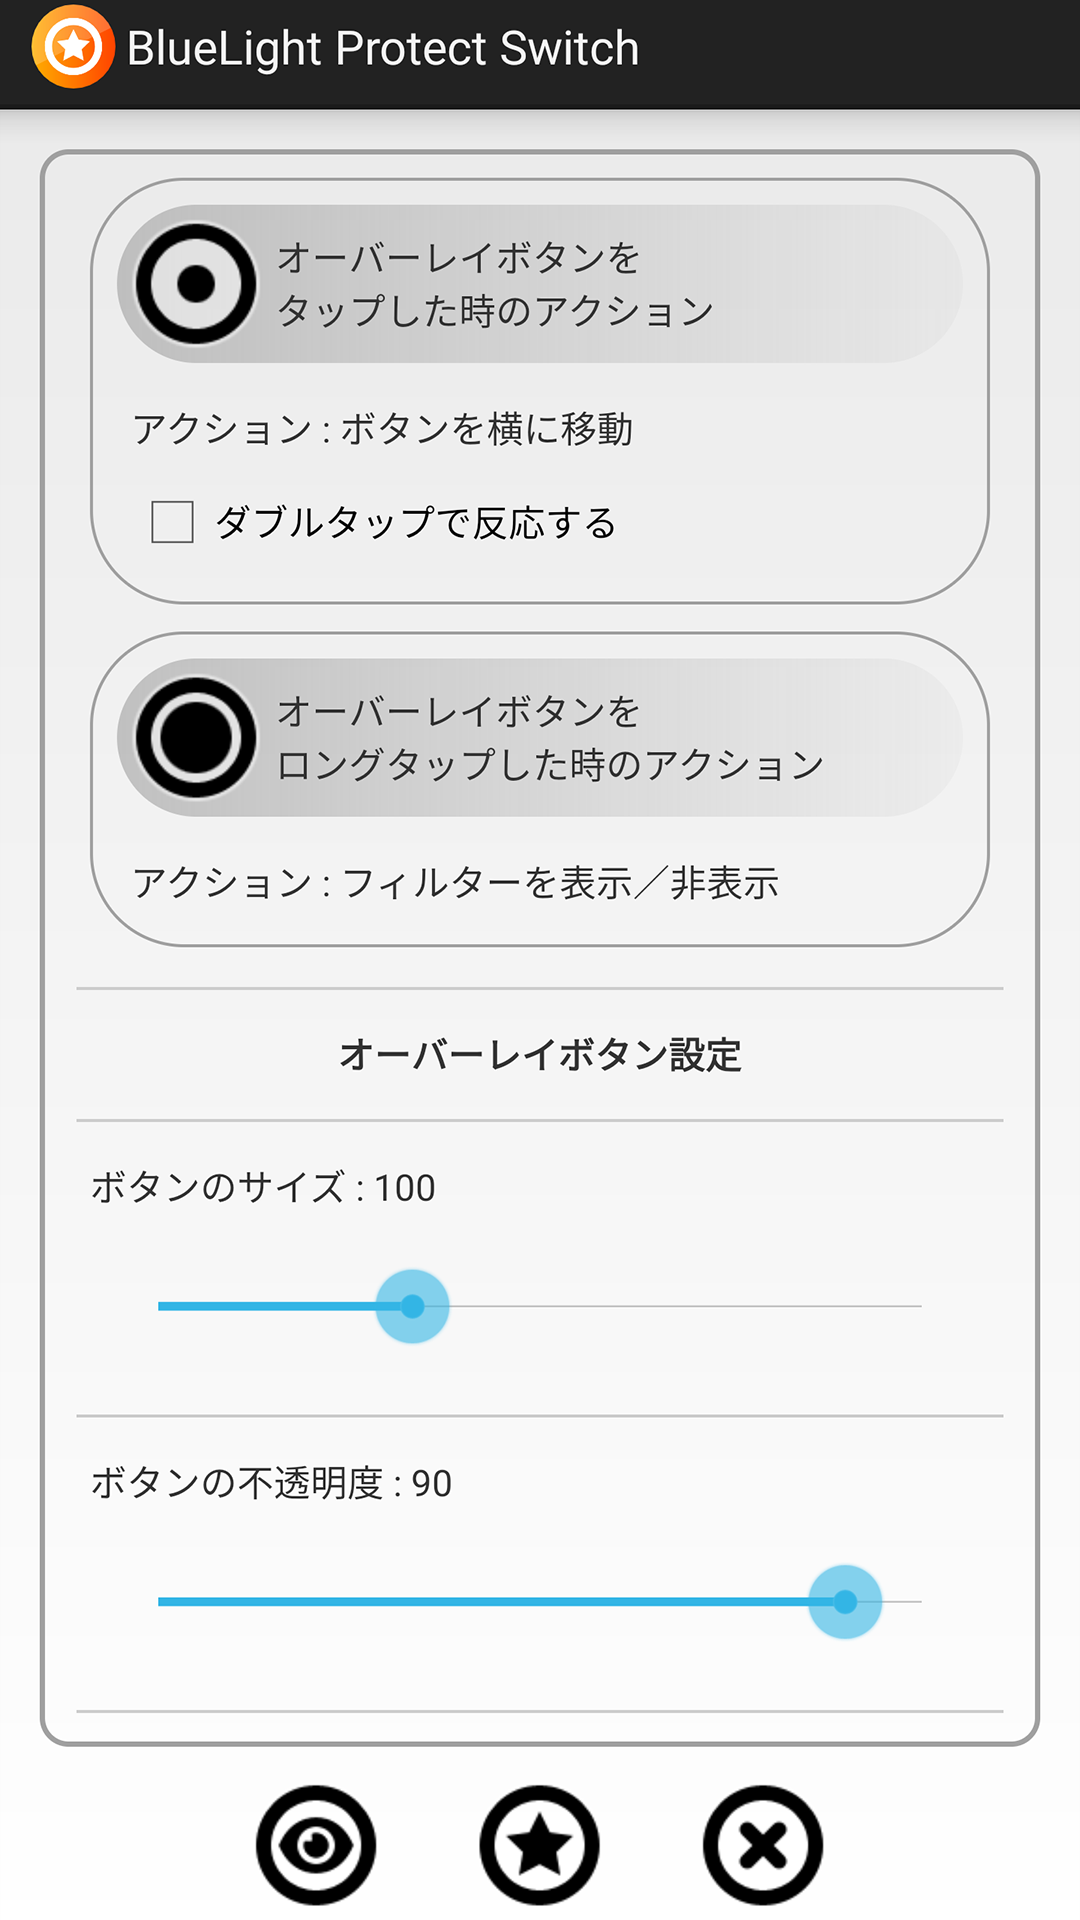Click the ダブルタップで反応する label text
Viewport: 1080px width, 1920px height.
[x=415, y=522]
